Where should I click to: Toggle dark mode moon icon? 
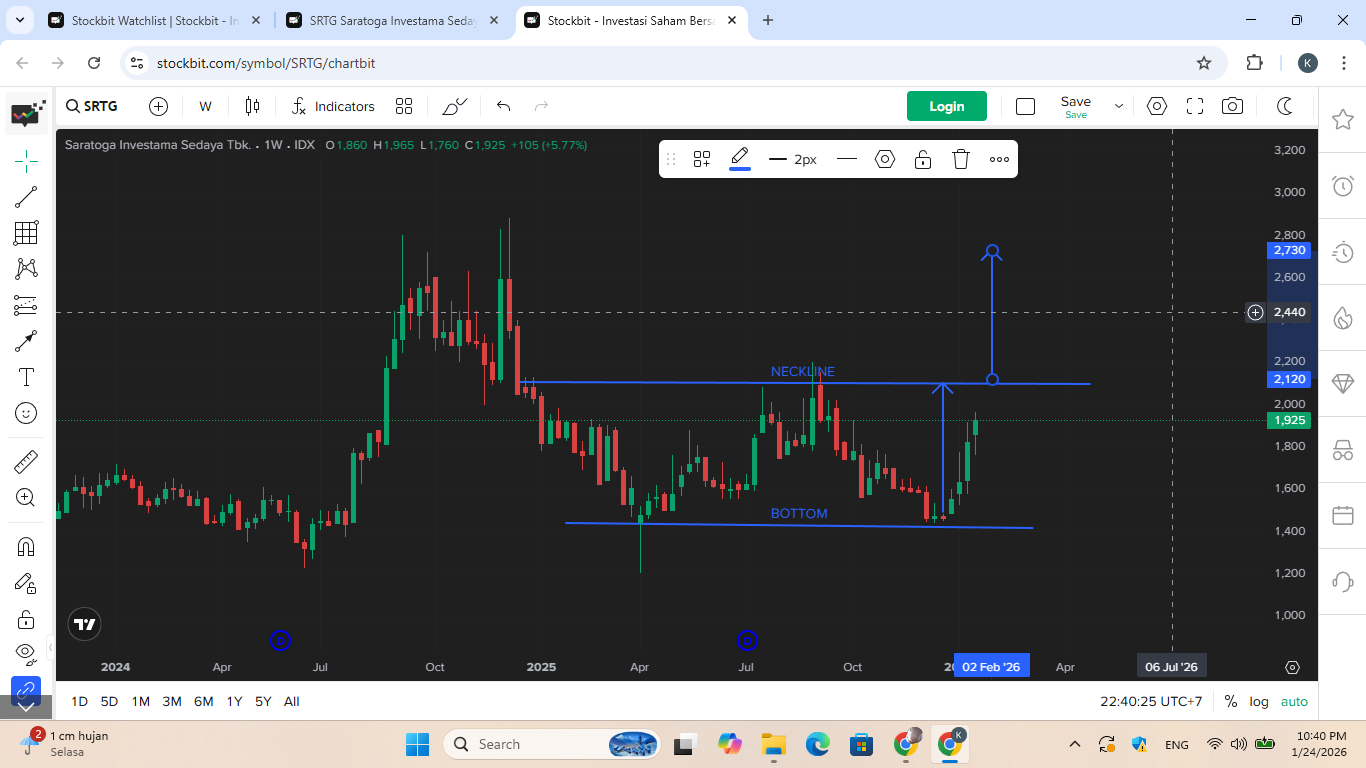coord(1286,106)
